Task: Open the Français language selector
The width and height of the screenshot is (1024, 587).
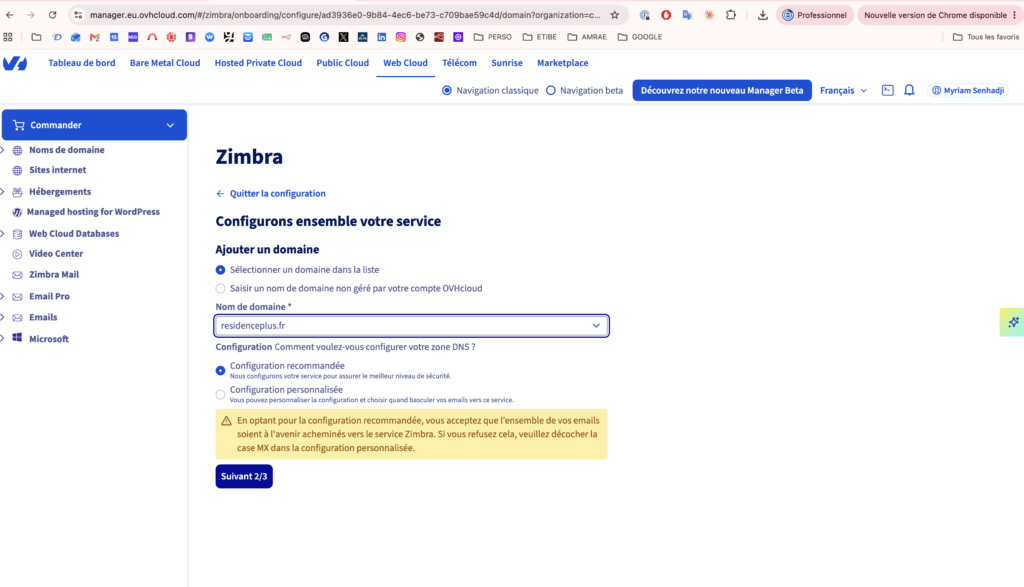Action: pyautogui.click(x=843, y=90)
